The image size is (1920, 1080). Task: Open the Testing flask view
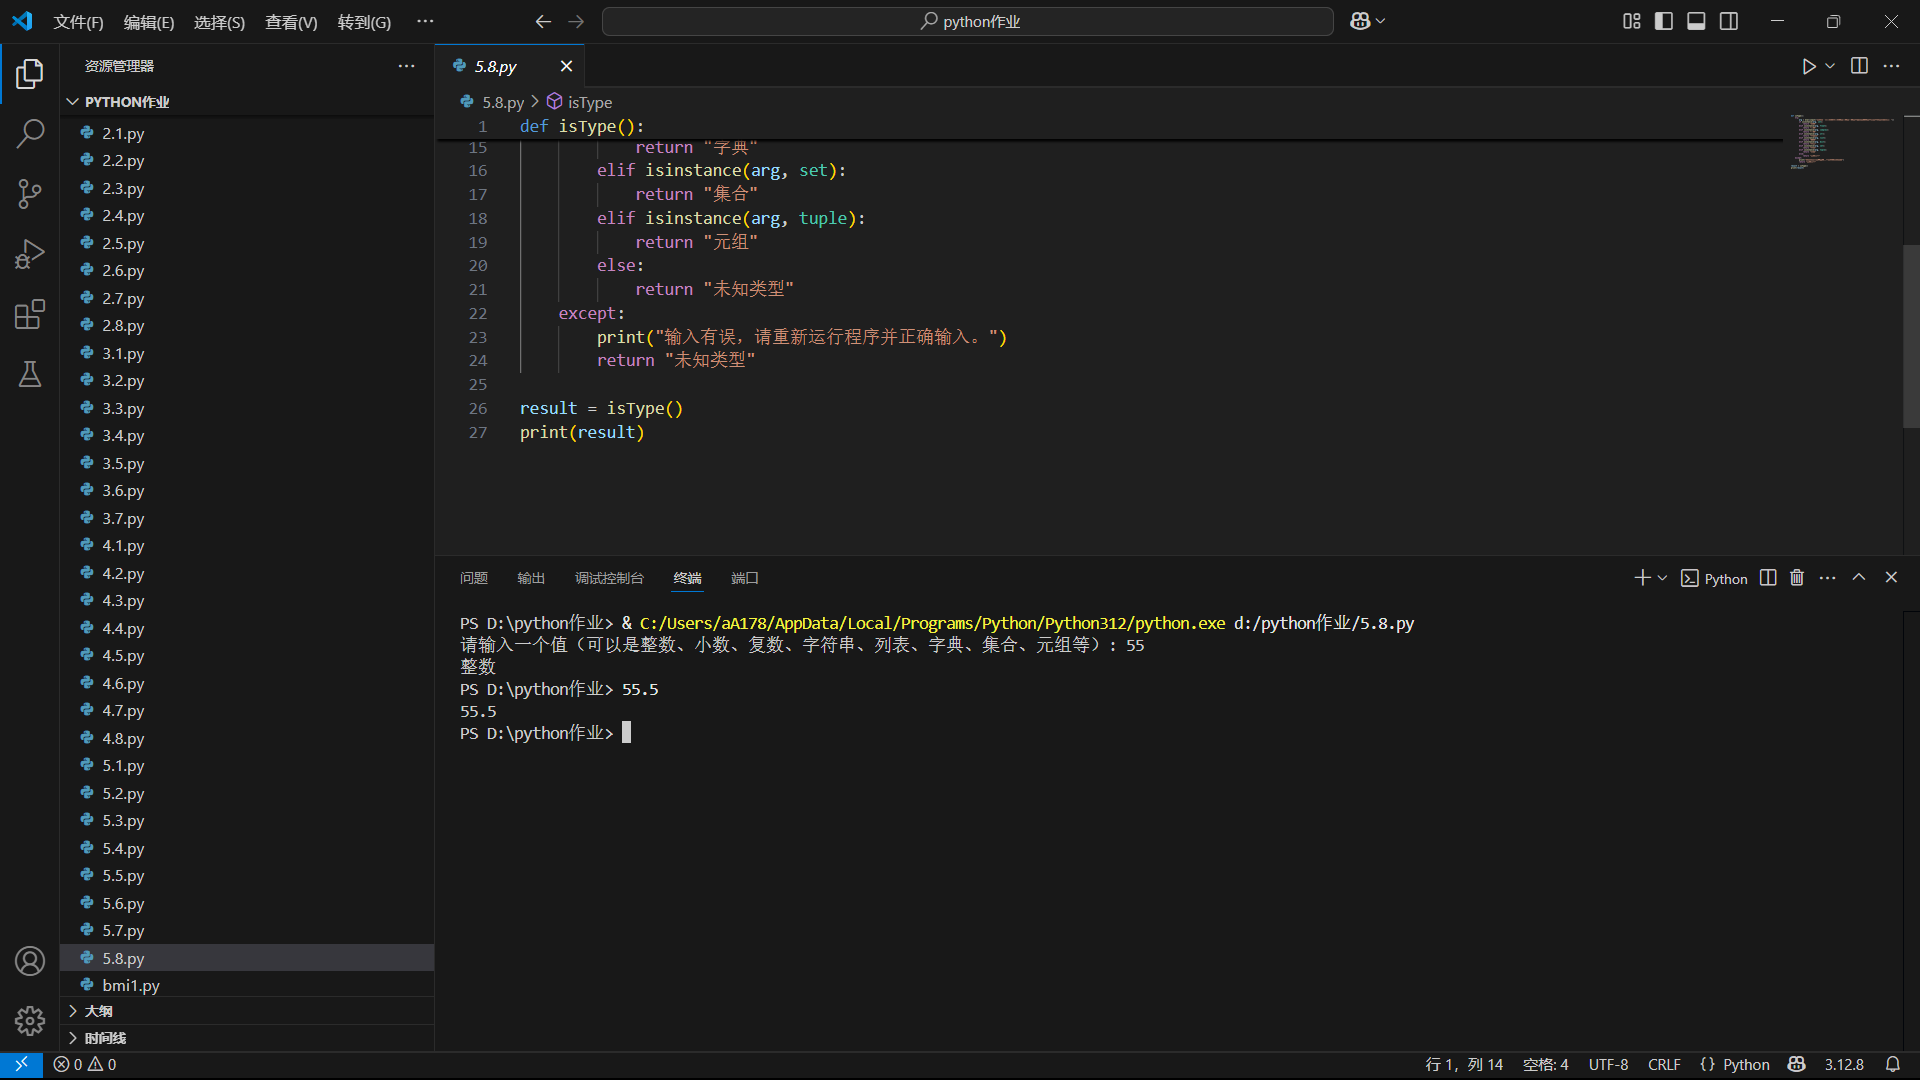click(x=30, y=374)
